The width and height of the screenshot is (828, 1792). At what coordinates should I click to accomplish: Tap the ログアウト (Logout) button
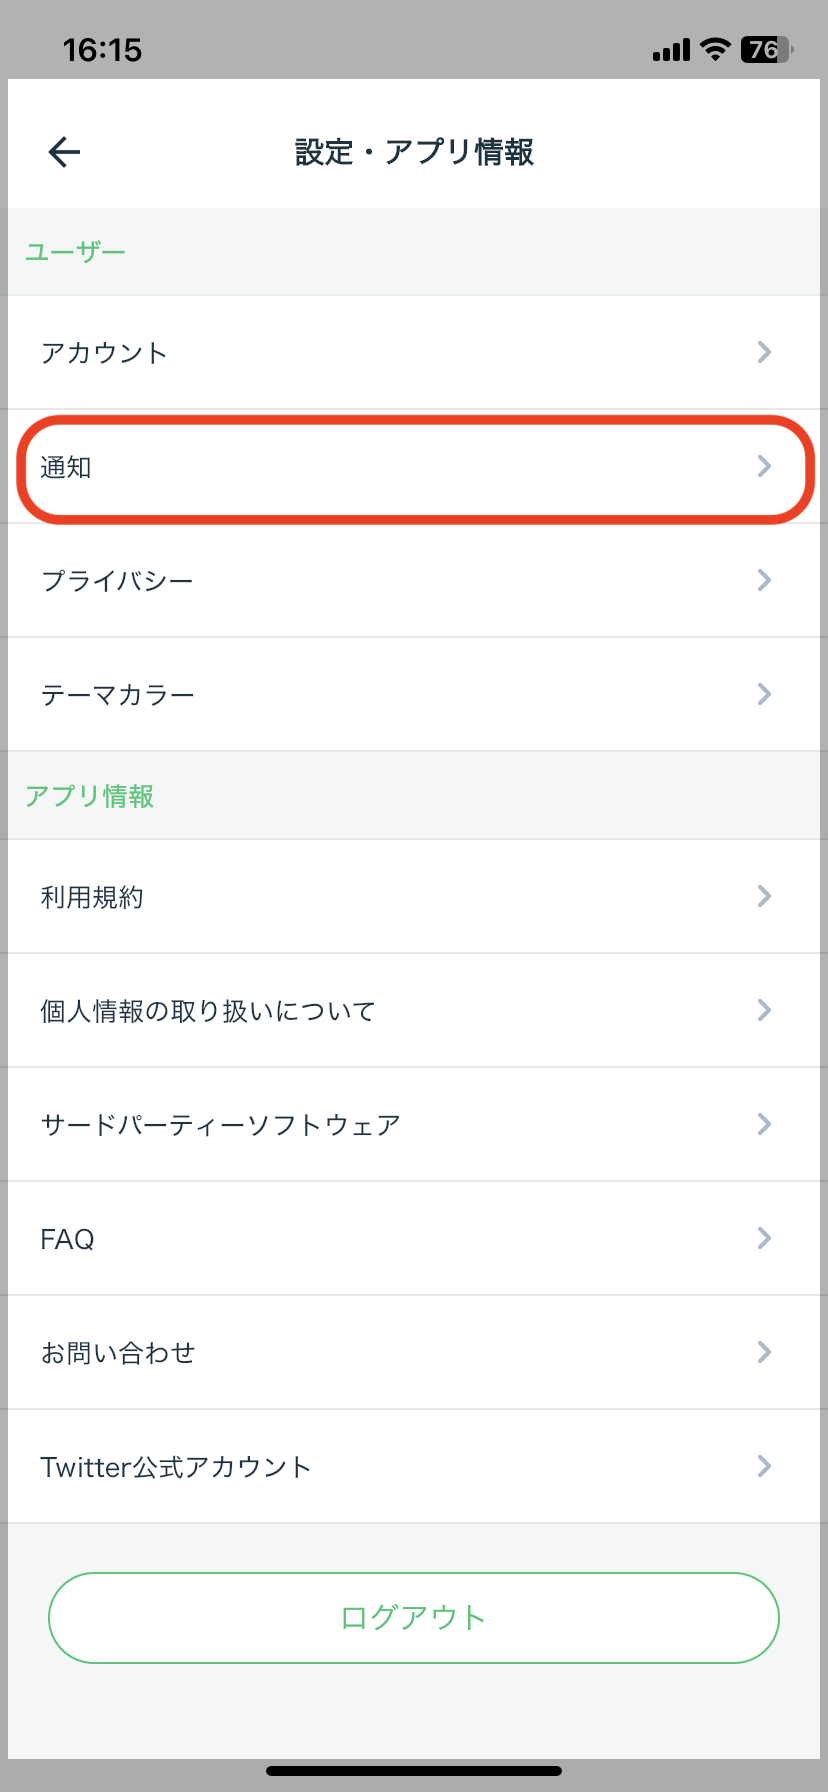(413, 1617)
